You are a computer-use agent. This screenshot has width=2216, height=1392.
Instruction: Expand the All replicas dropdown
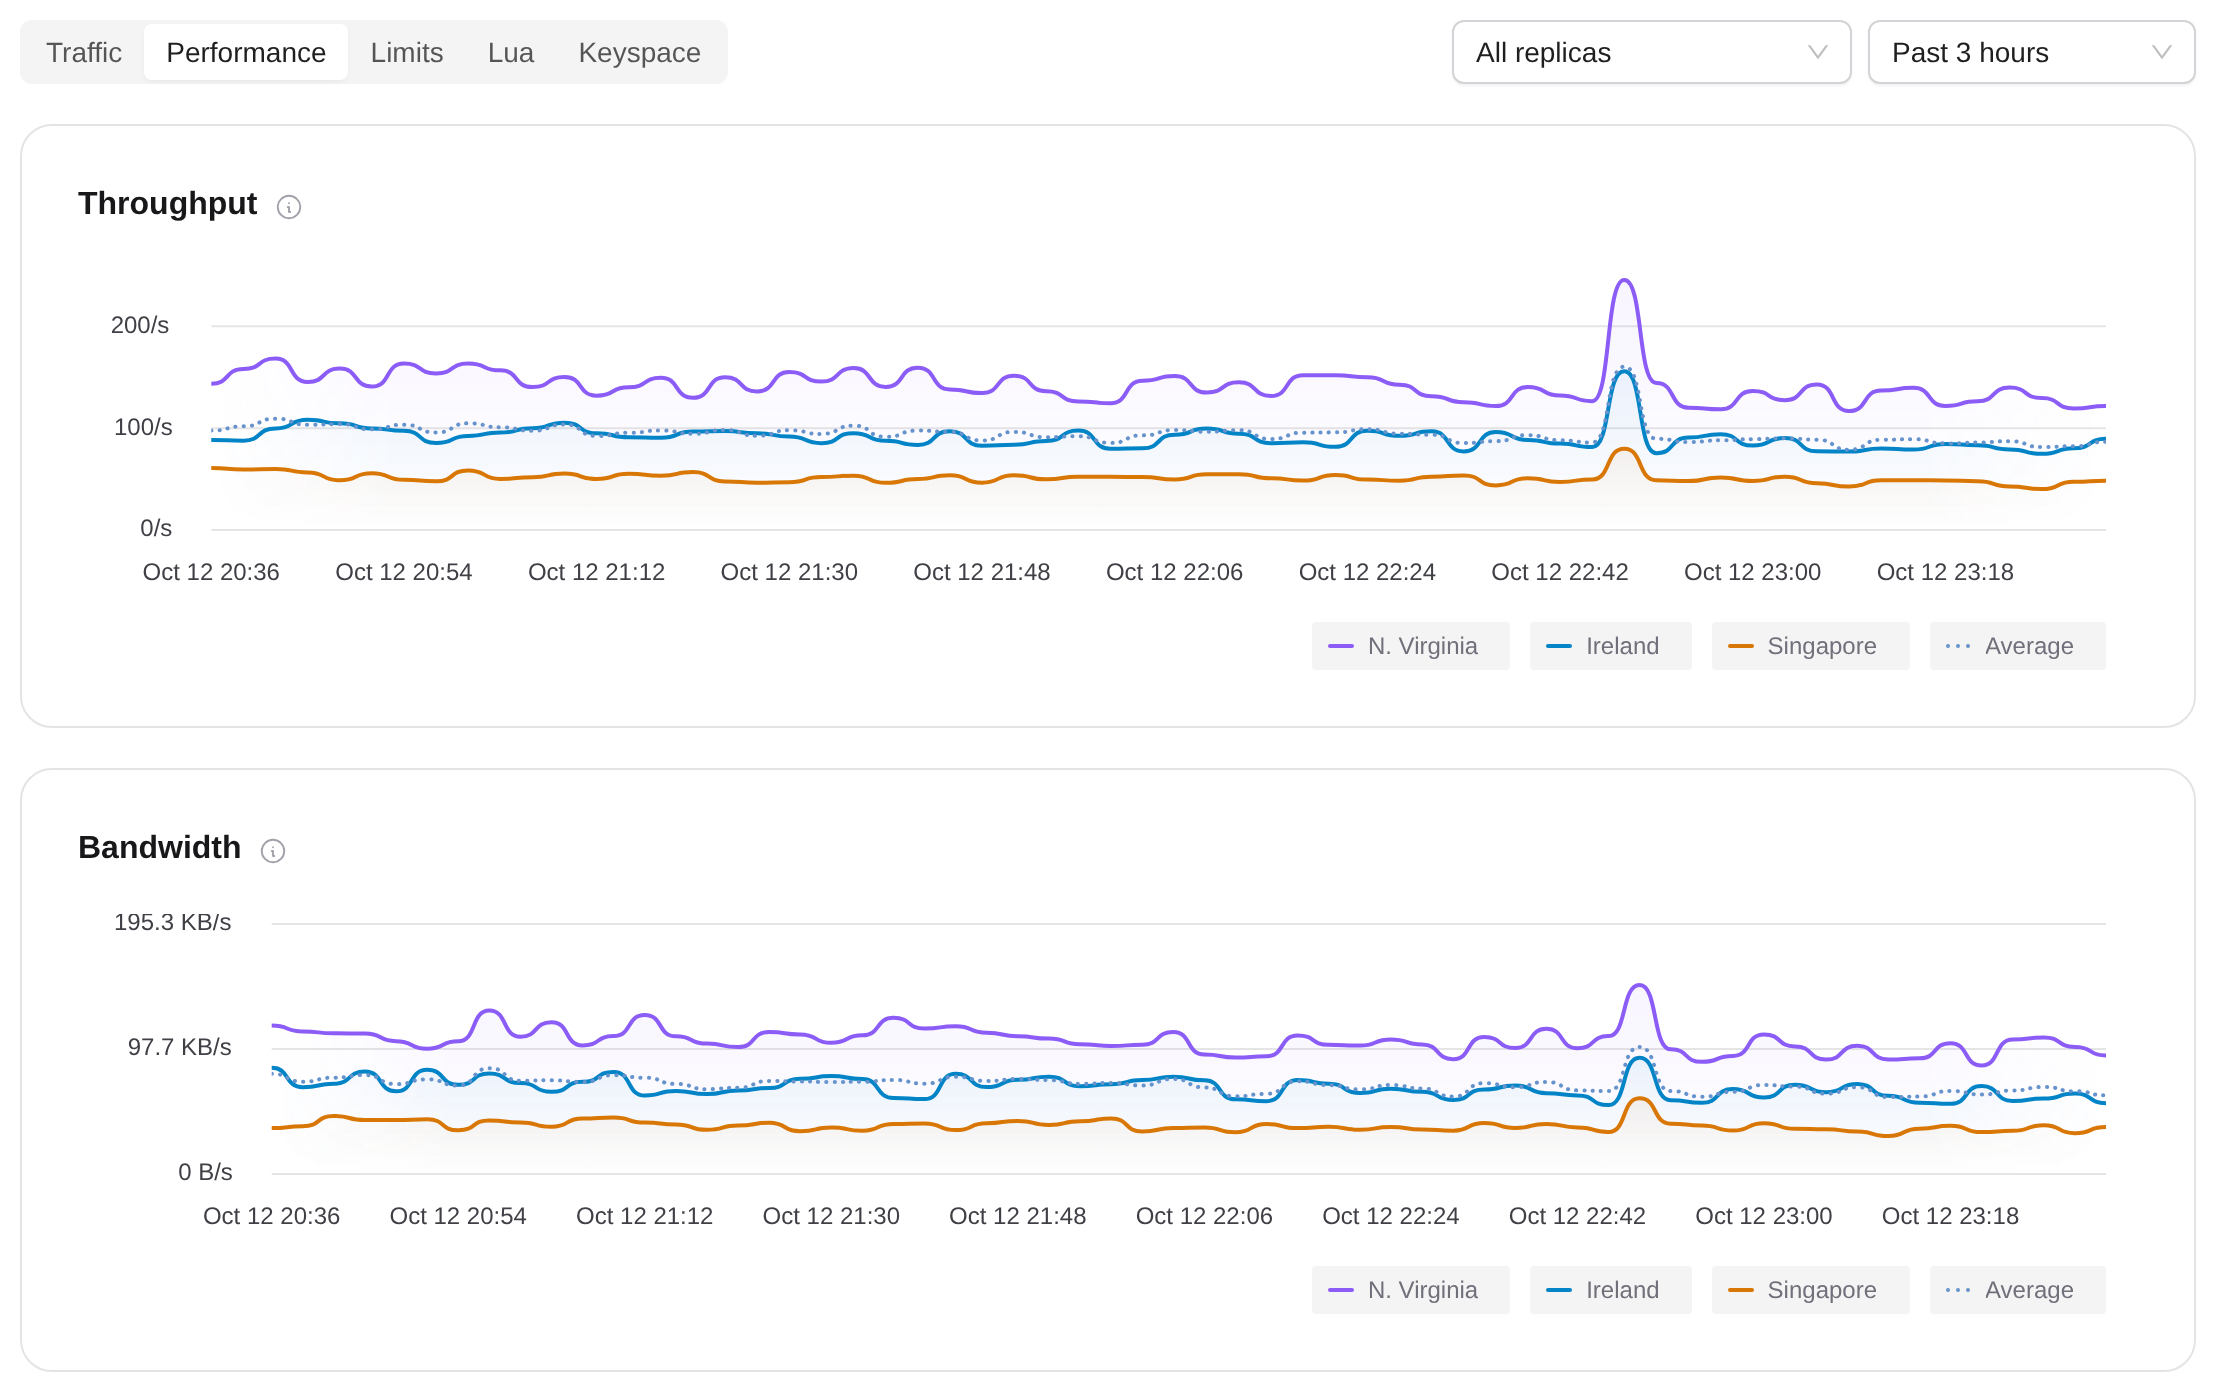[x=1651, y=52]
